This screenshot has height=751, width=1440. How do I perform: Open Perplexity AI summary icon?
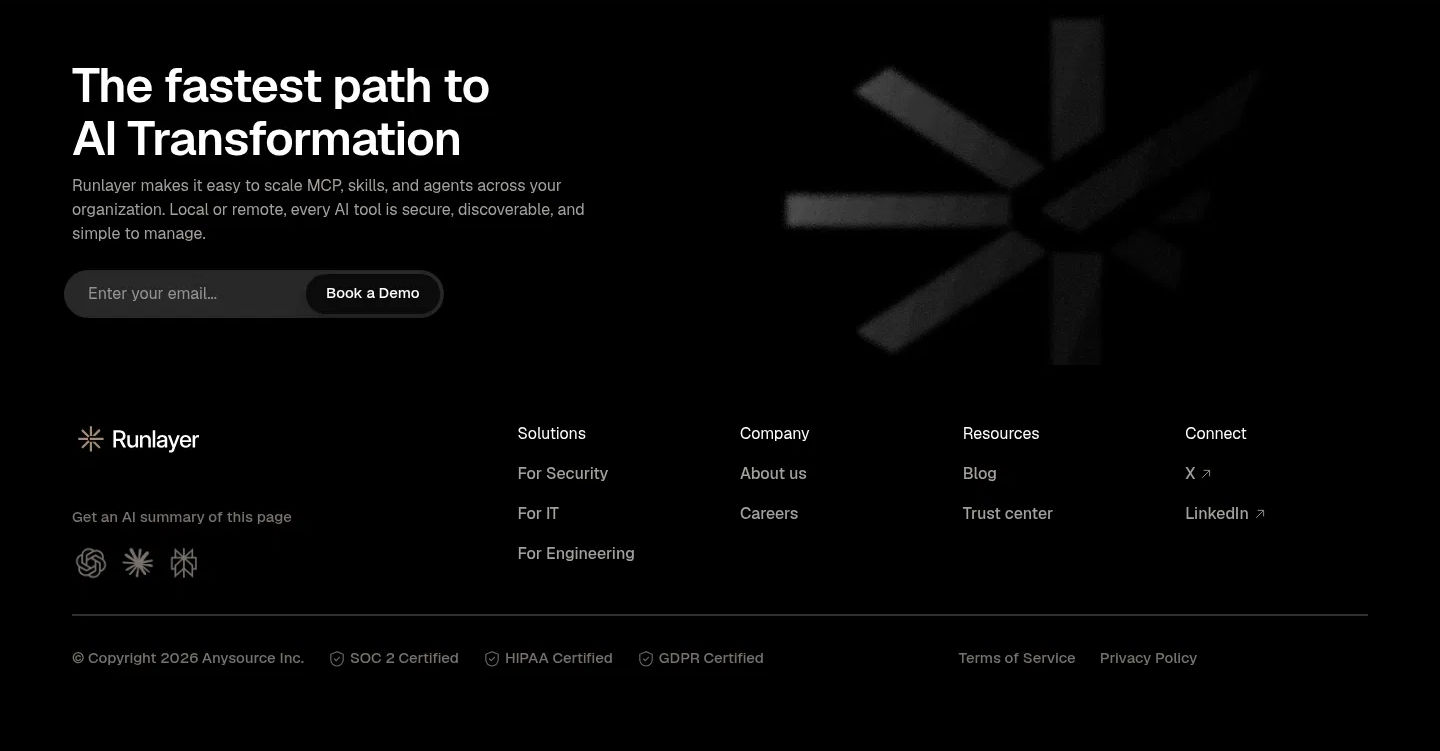184,563
